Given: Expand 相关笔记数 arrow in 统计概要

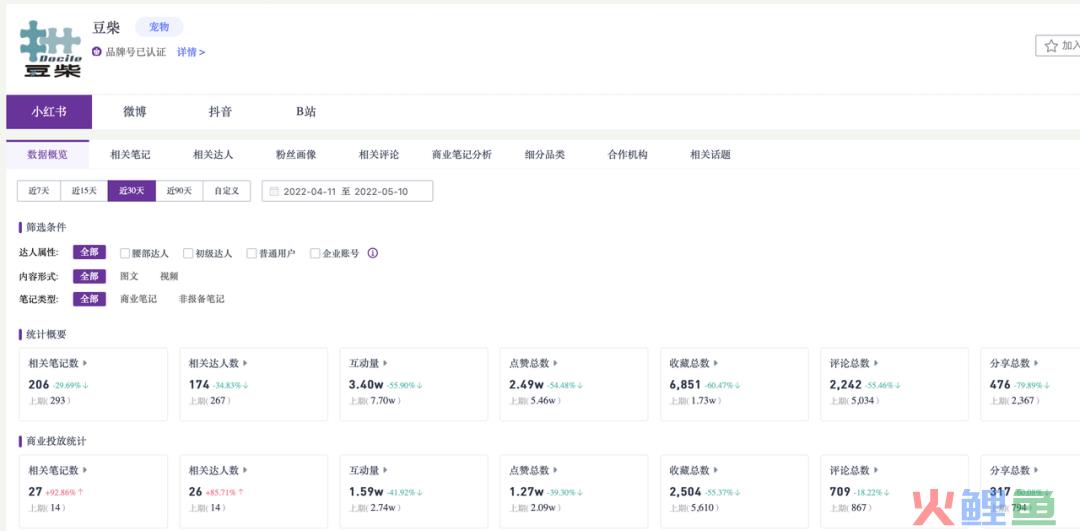Looking at the screenshot, I should coord(85,363).
